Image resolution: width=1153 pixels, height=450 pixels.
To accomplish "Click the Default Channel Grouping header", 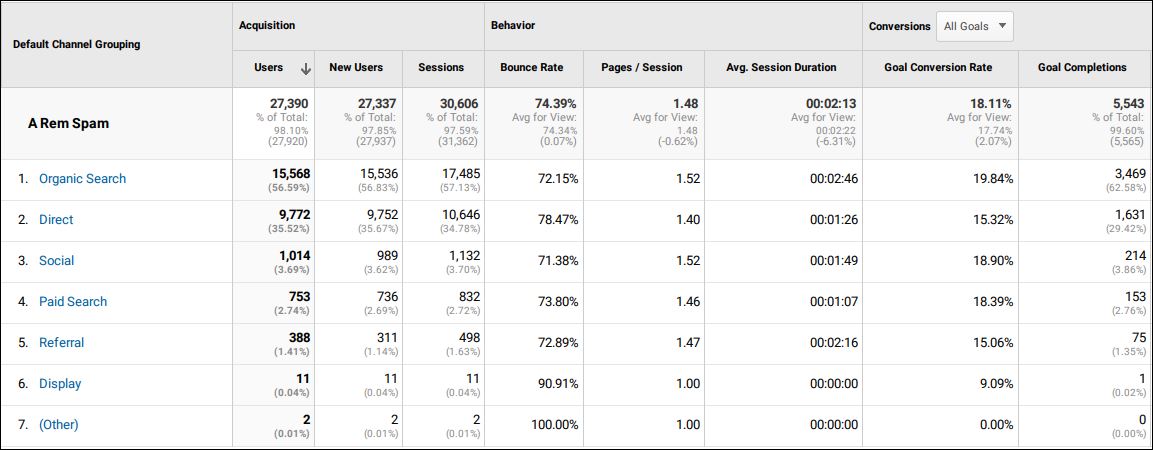I will [76, 44].
